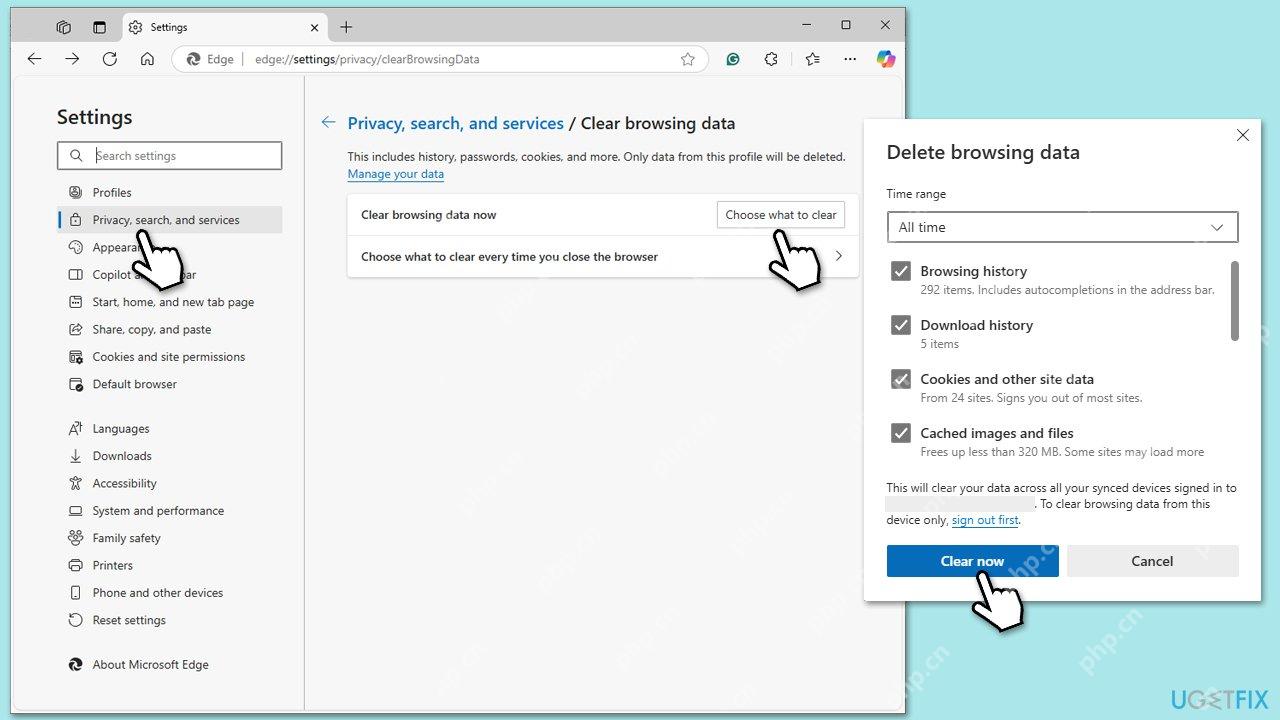Click the Home icon in the toolbar
This screenshot has width=1280, height=720.
pos(148,59)
